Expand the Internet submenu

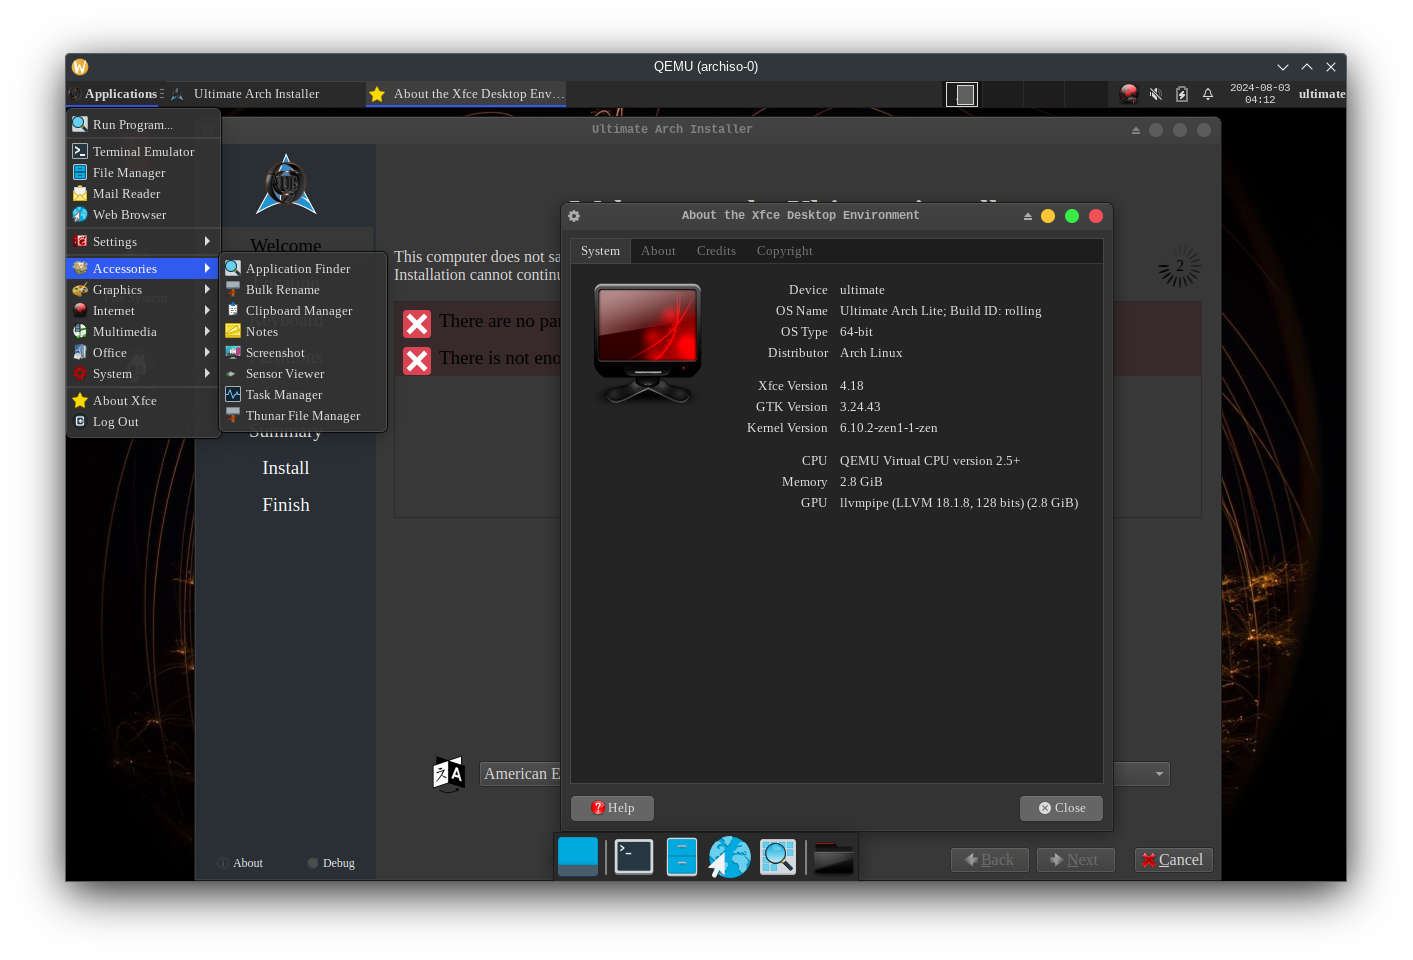point(143,310)
